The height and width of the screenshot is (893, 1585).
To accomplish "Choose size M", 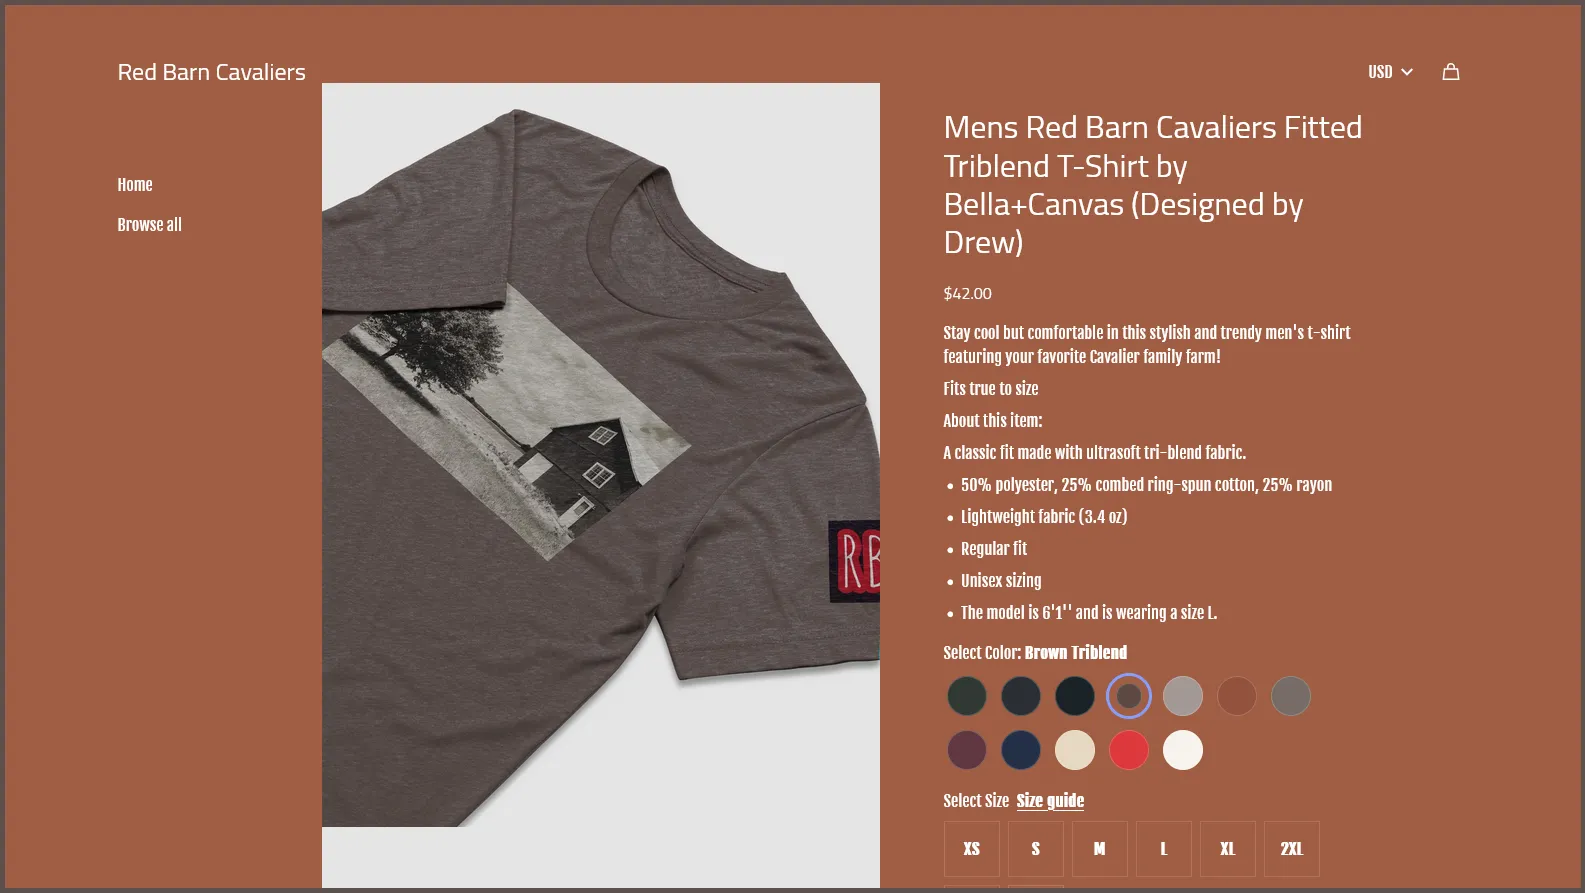I will [1100, 849].
